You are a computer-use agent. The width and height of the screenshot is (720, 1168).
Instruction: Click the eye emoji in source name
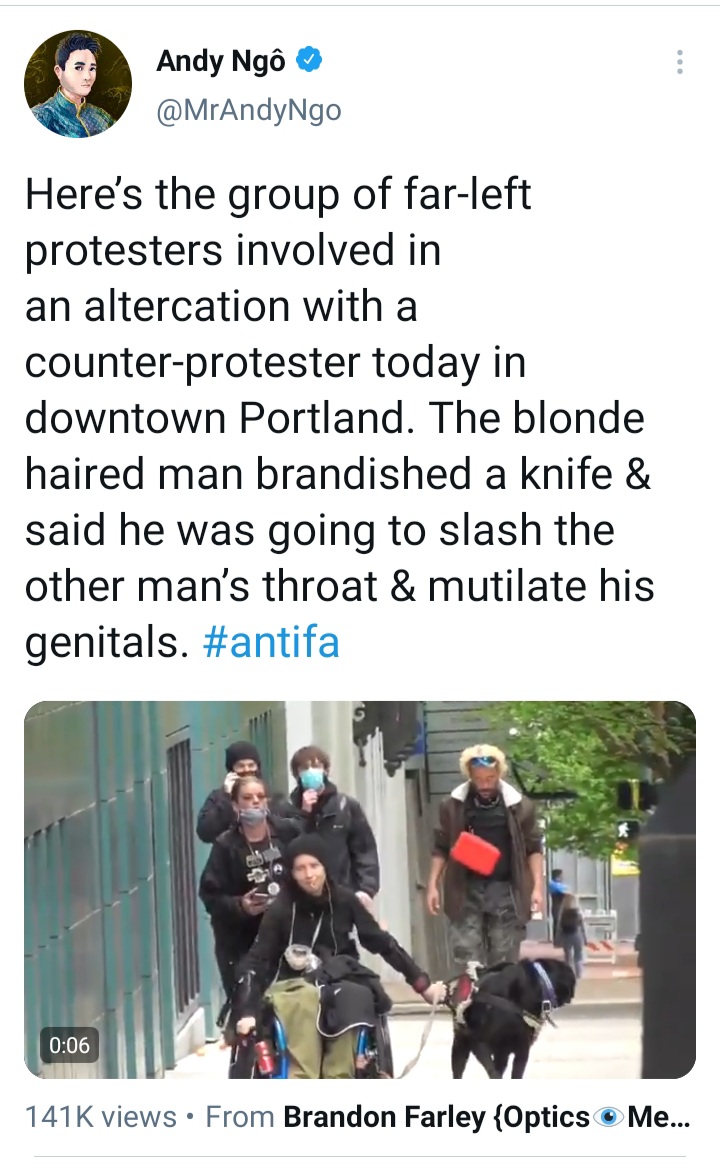tap(611, 1117)
